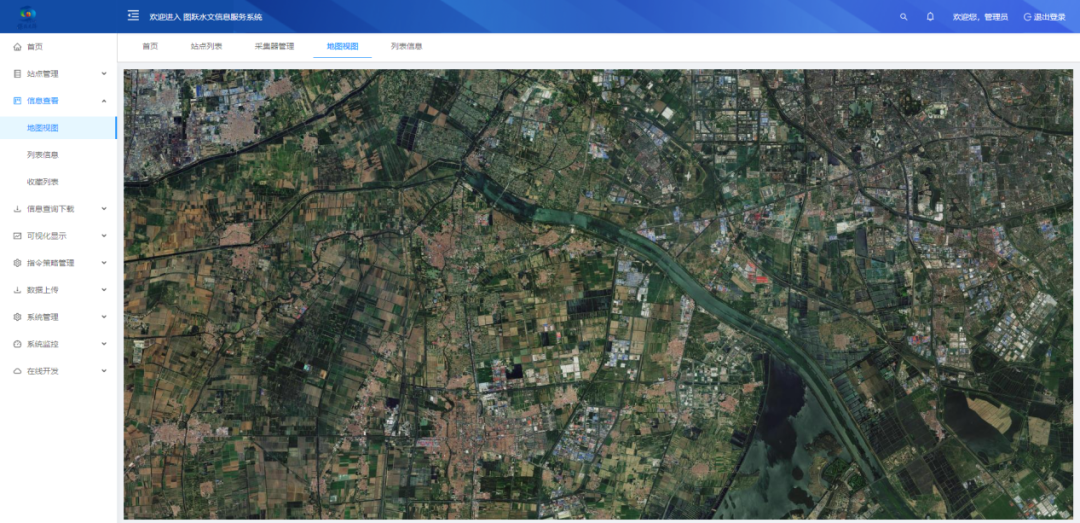Open 收藏列表 in the sidebar
The height and width of the screenshot is (523, 1080).
43,182
